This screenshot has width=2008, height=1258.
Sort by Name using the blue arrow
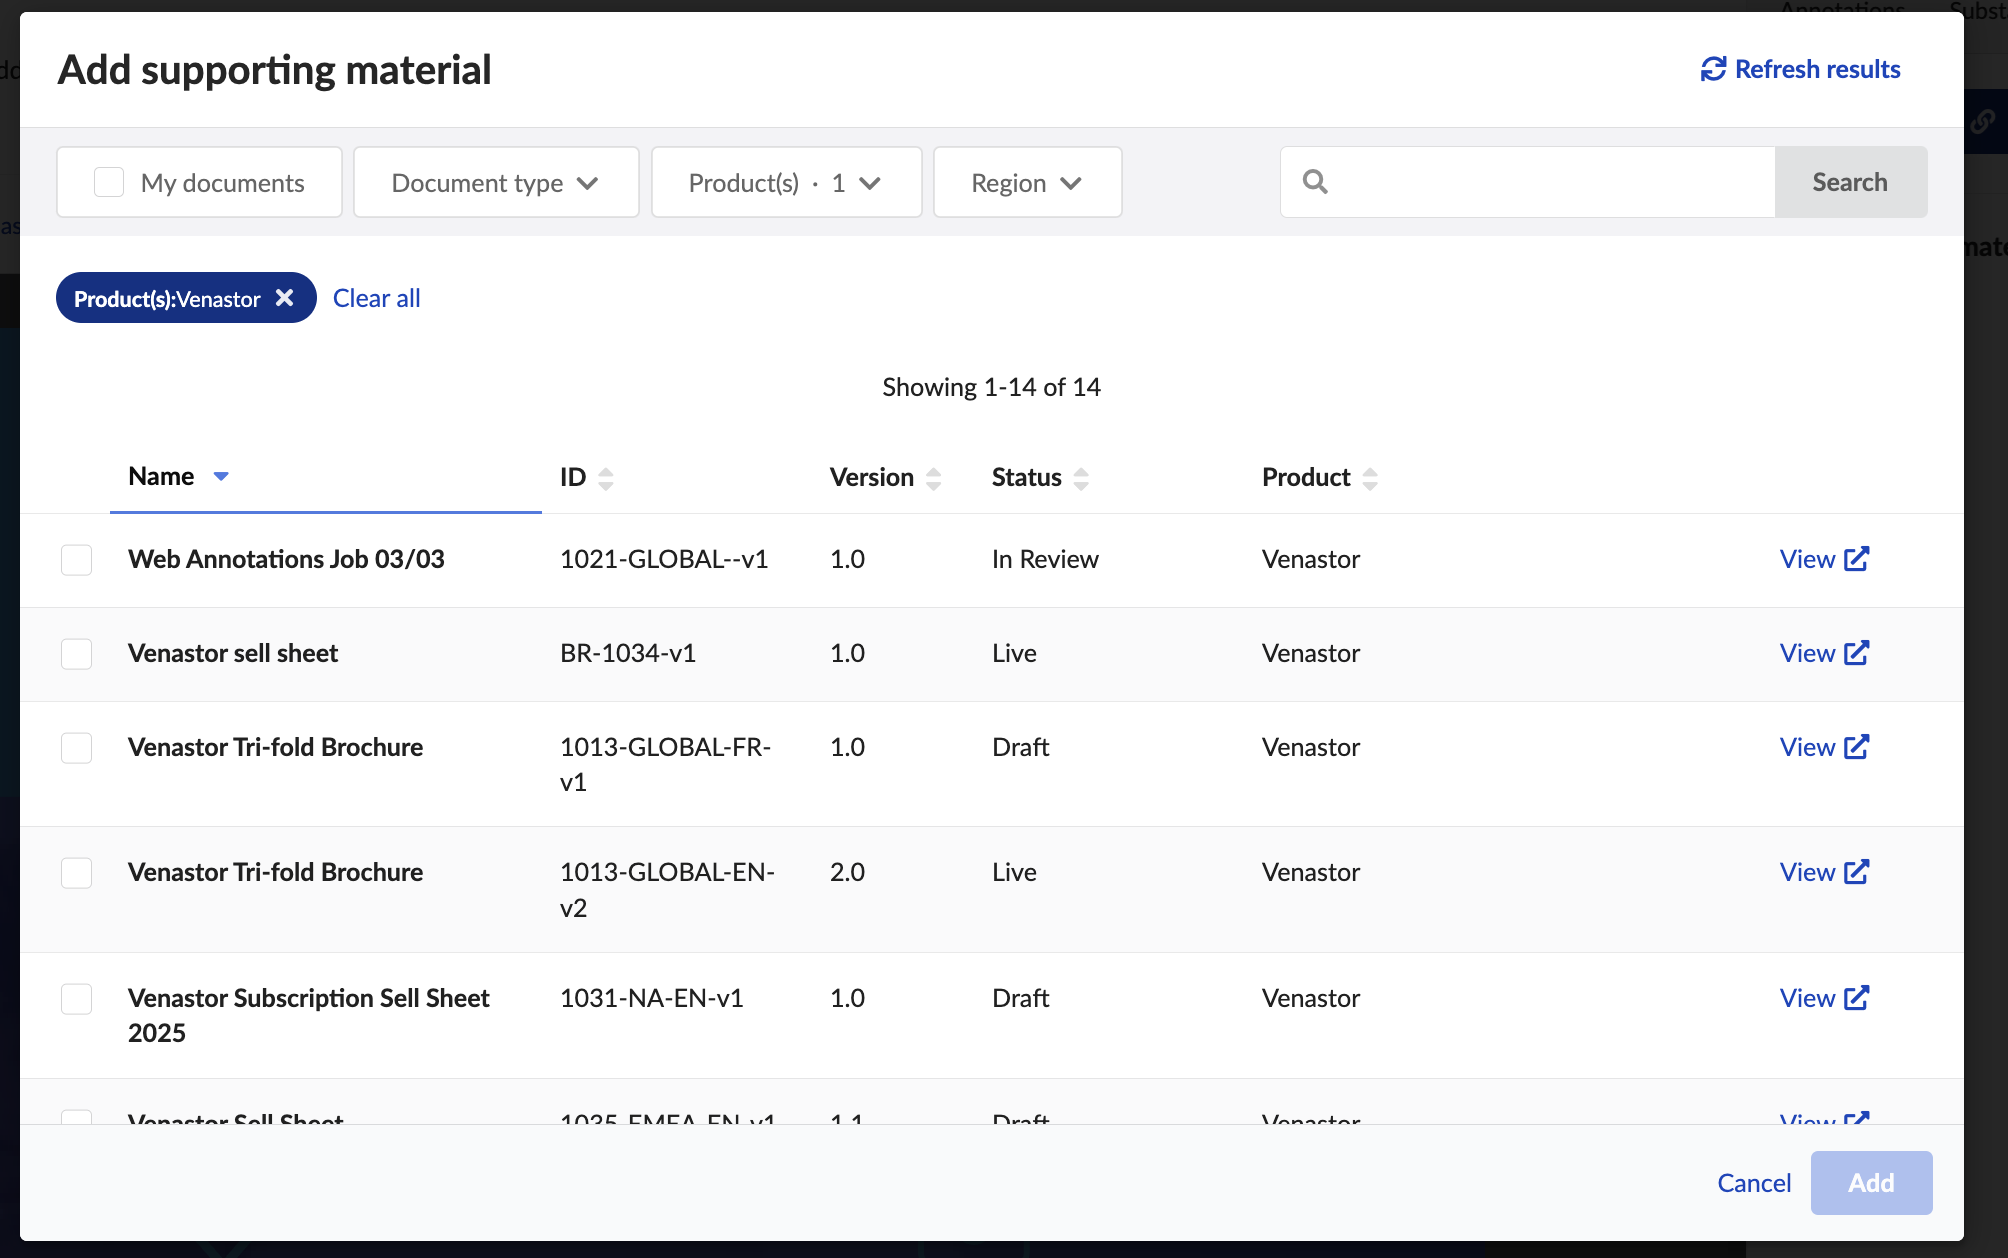221,476
